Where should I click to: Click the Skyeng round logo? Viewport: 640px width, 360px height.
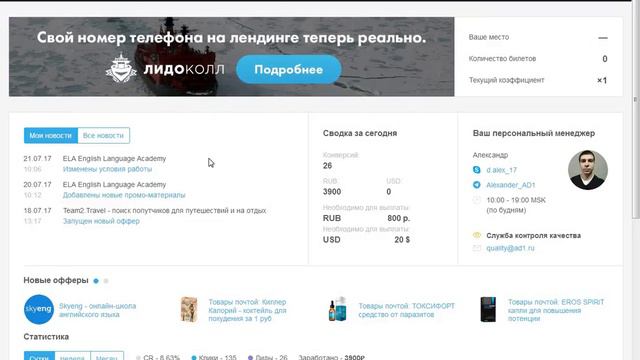point(39,309)
